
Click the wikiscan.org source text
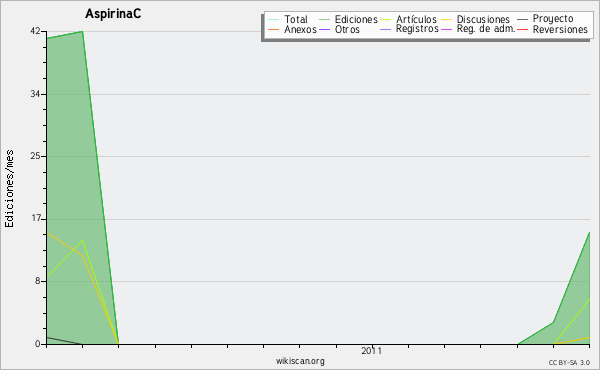[300, 361]
